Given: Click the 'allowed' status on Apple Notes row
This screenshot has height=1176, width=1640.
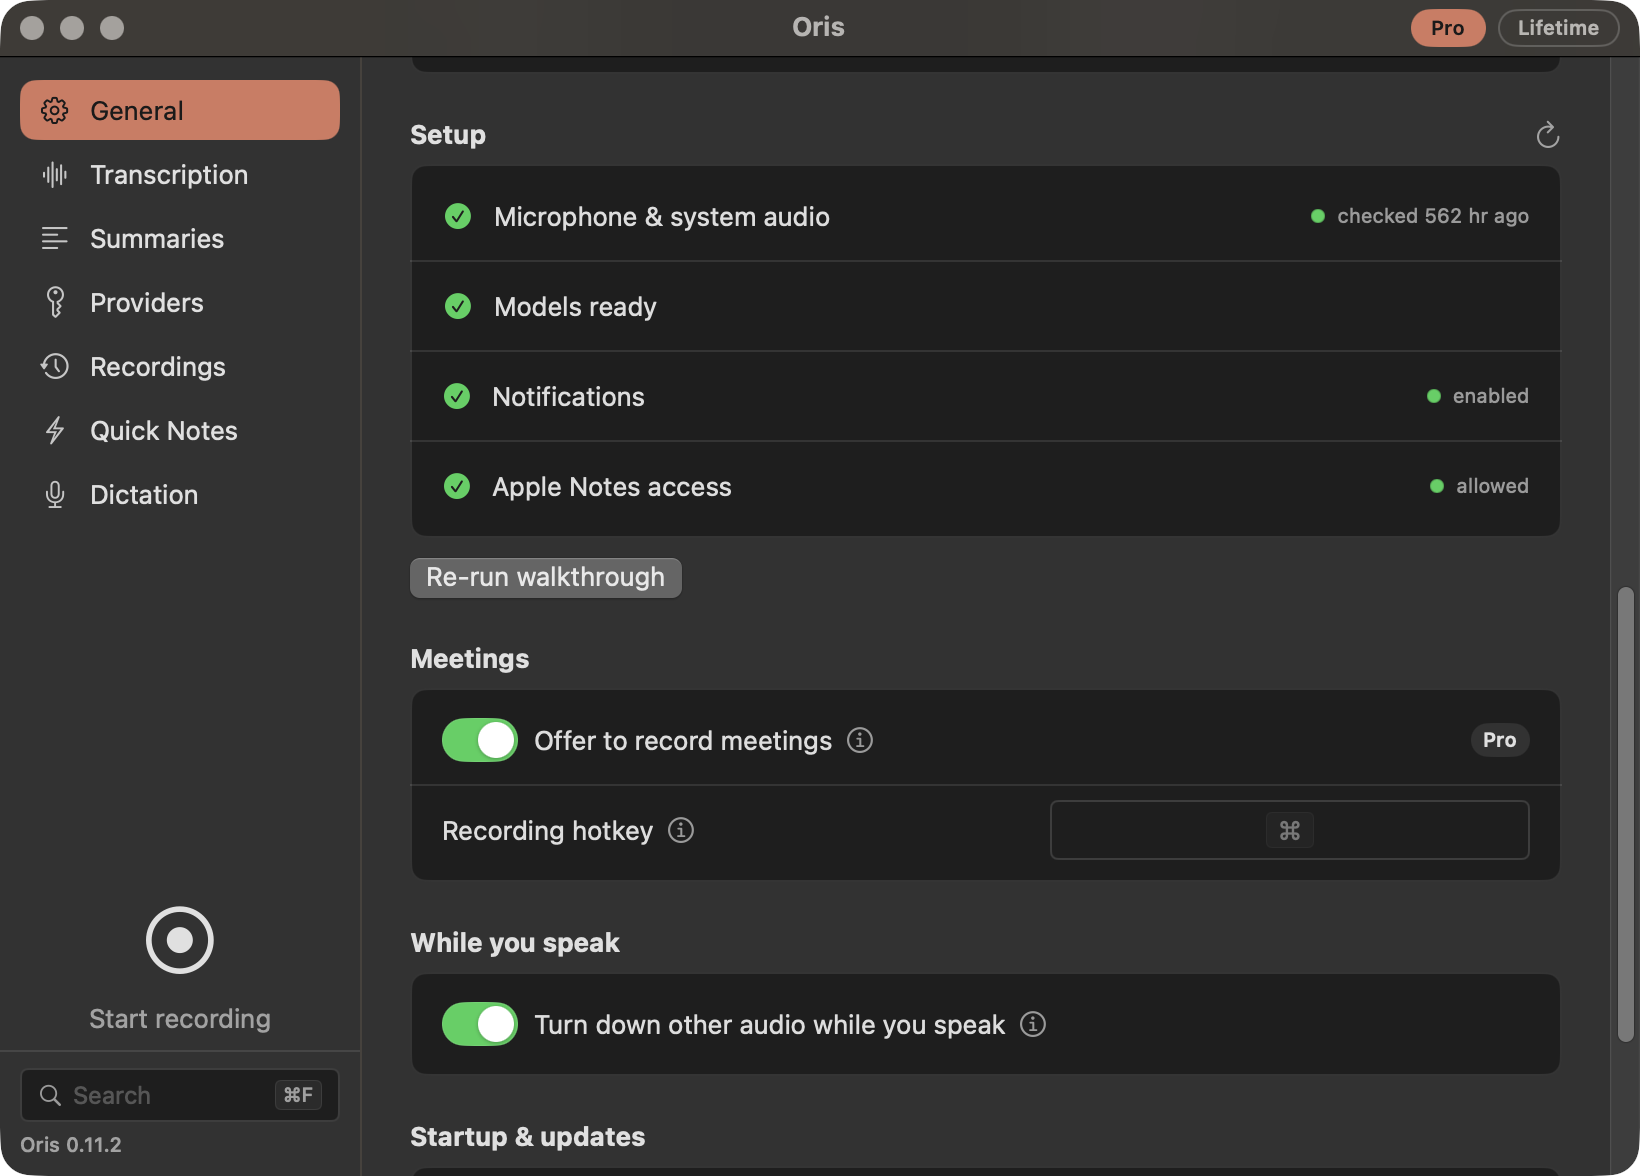Looking at the screenshot, I should [1492, 486].
